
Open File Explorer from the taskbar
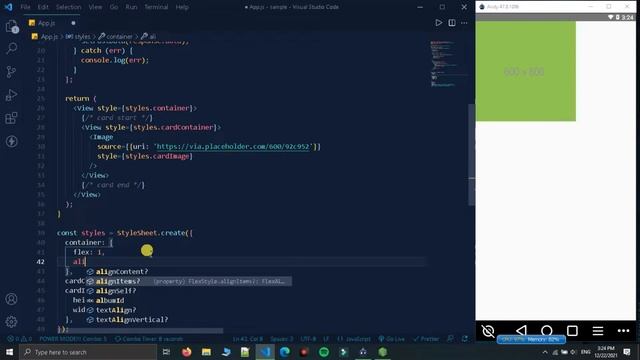point(206,352)
